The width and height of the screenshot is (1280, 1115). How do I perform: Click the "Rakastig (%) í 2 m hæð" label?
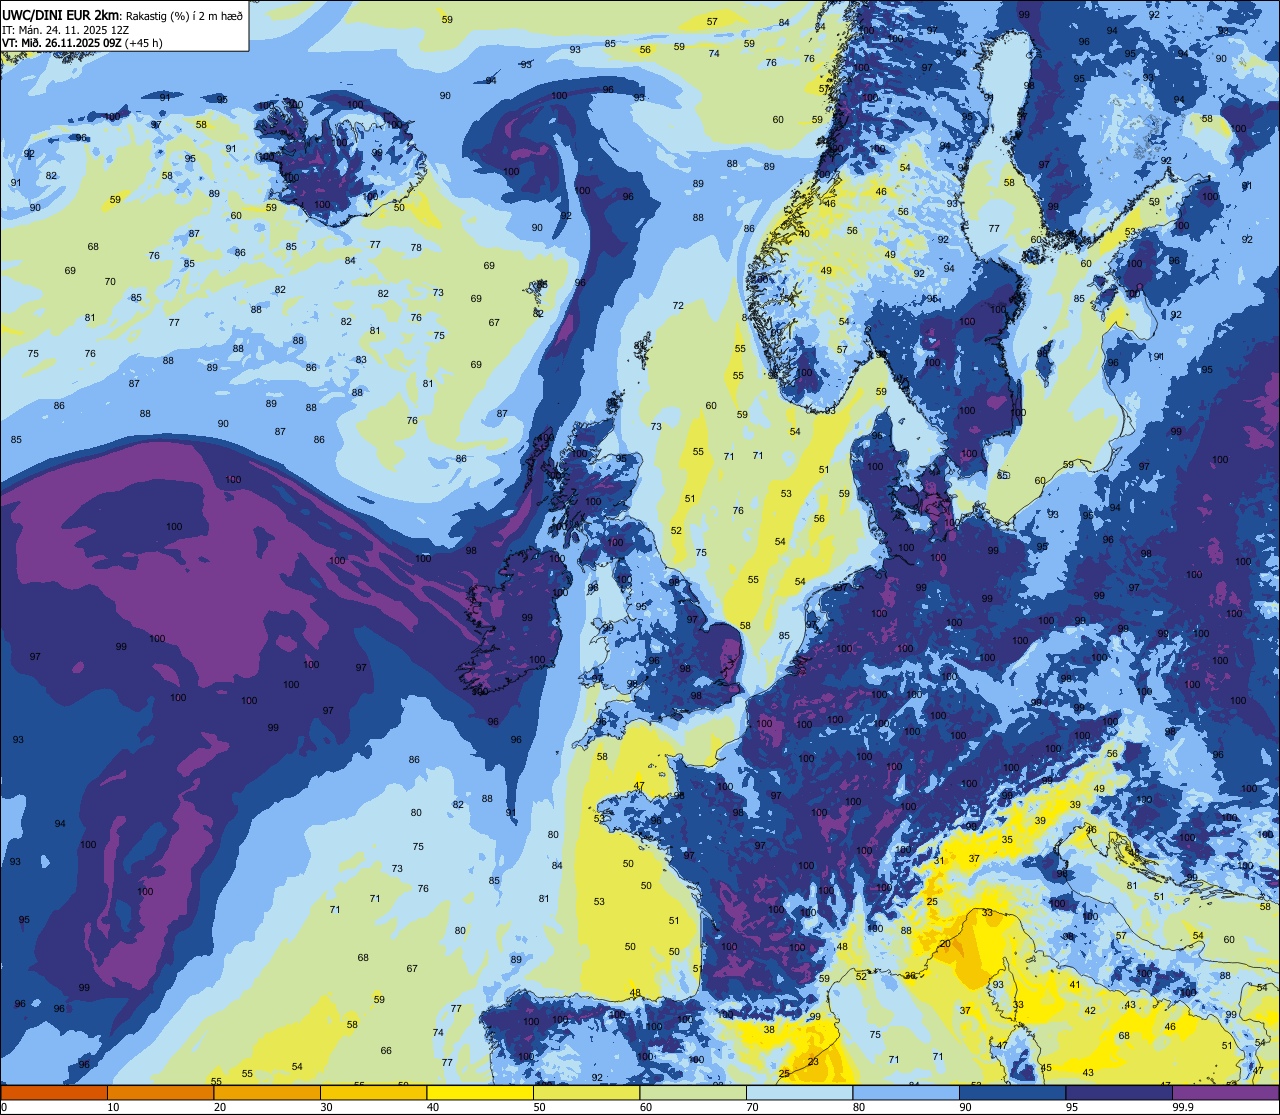click(x=183, y=16)
